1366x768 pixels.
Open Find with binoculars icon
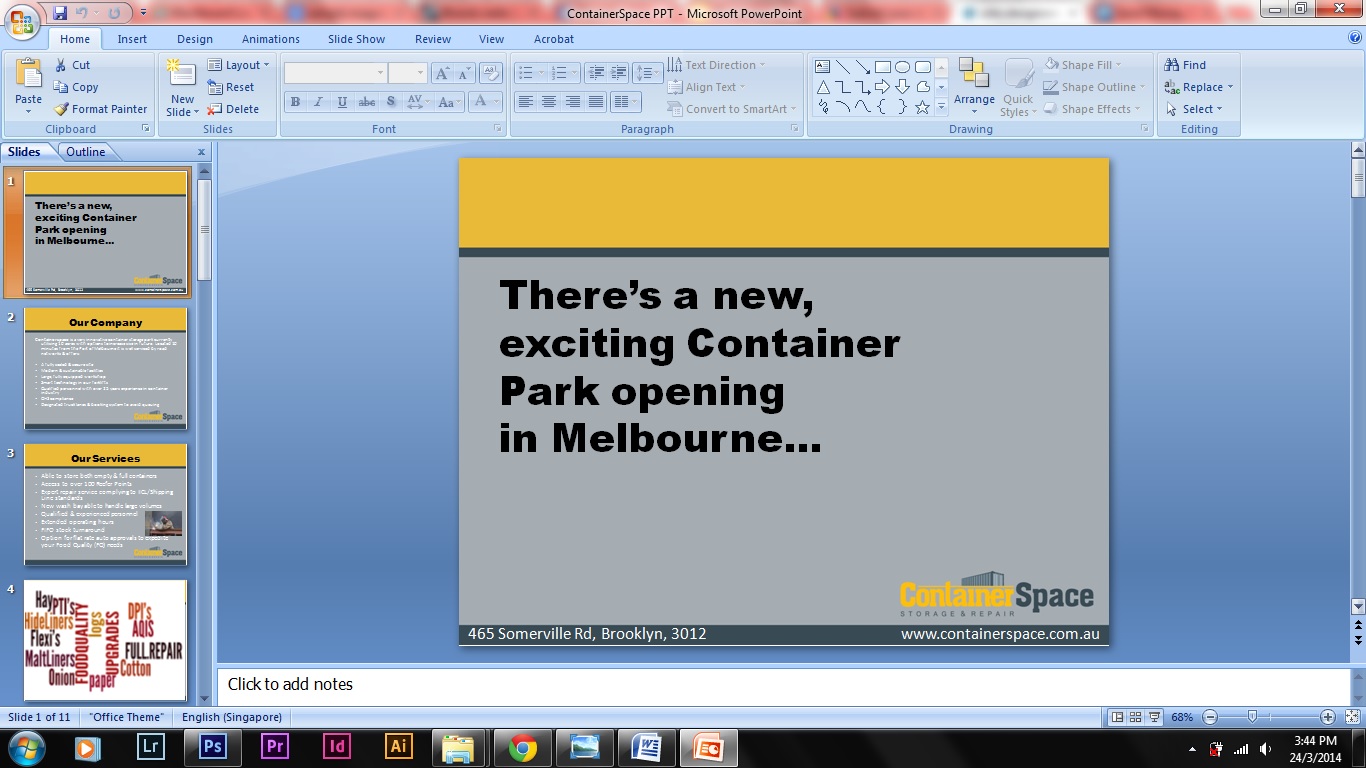pyautogui.click(x=1186, y=65)
